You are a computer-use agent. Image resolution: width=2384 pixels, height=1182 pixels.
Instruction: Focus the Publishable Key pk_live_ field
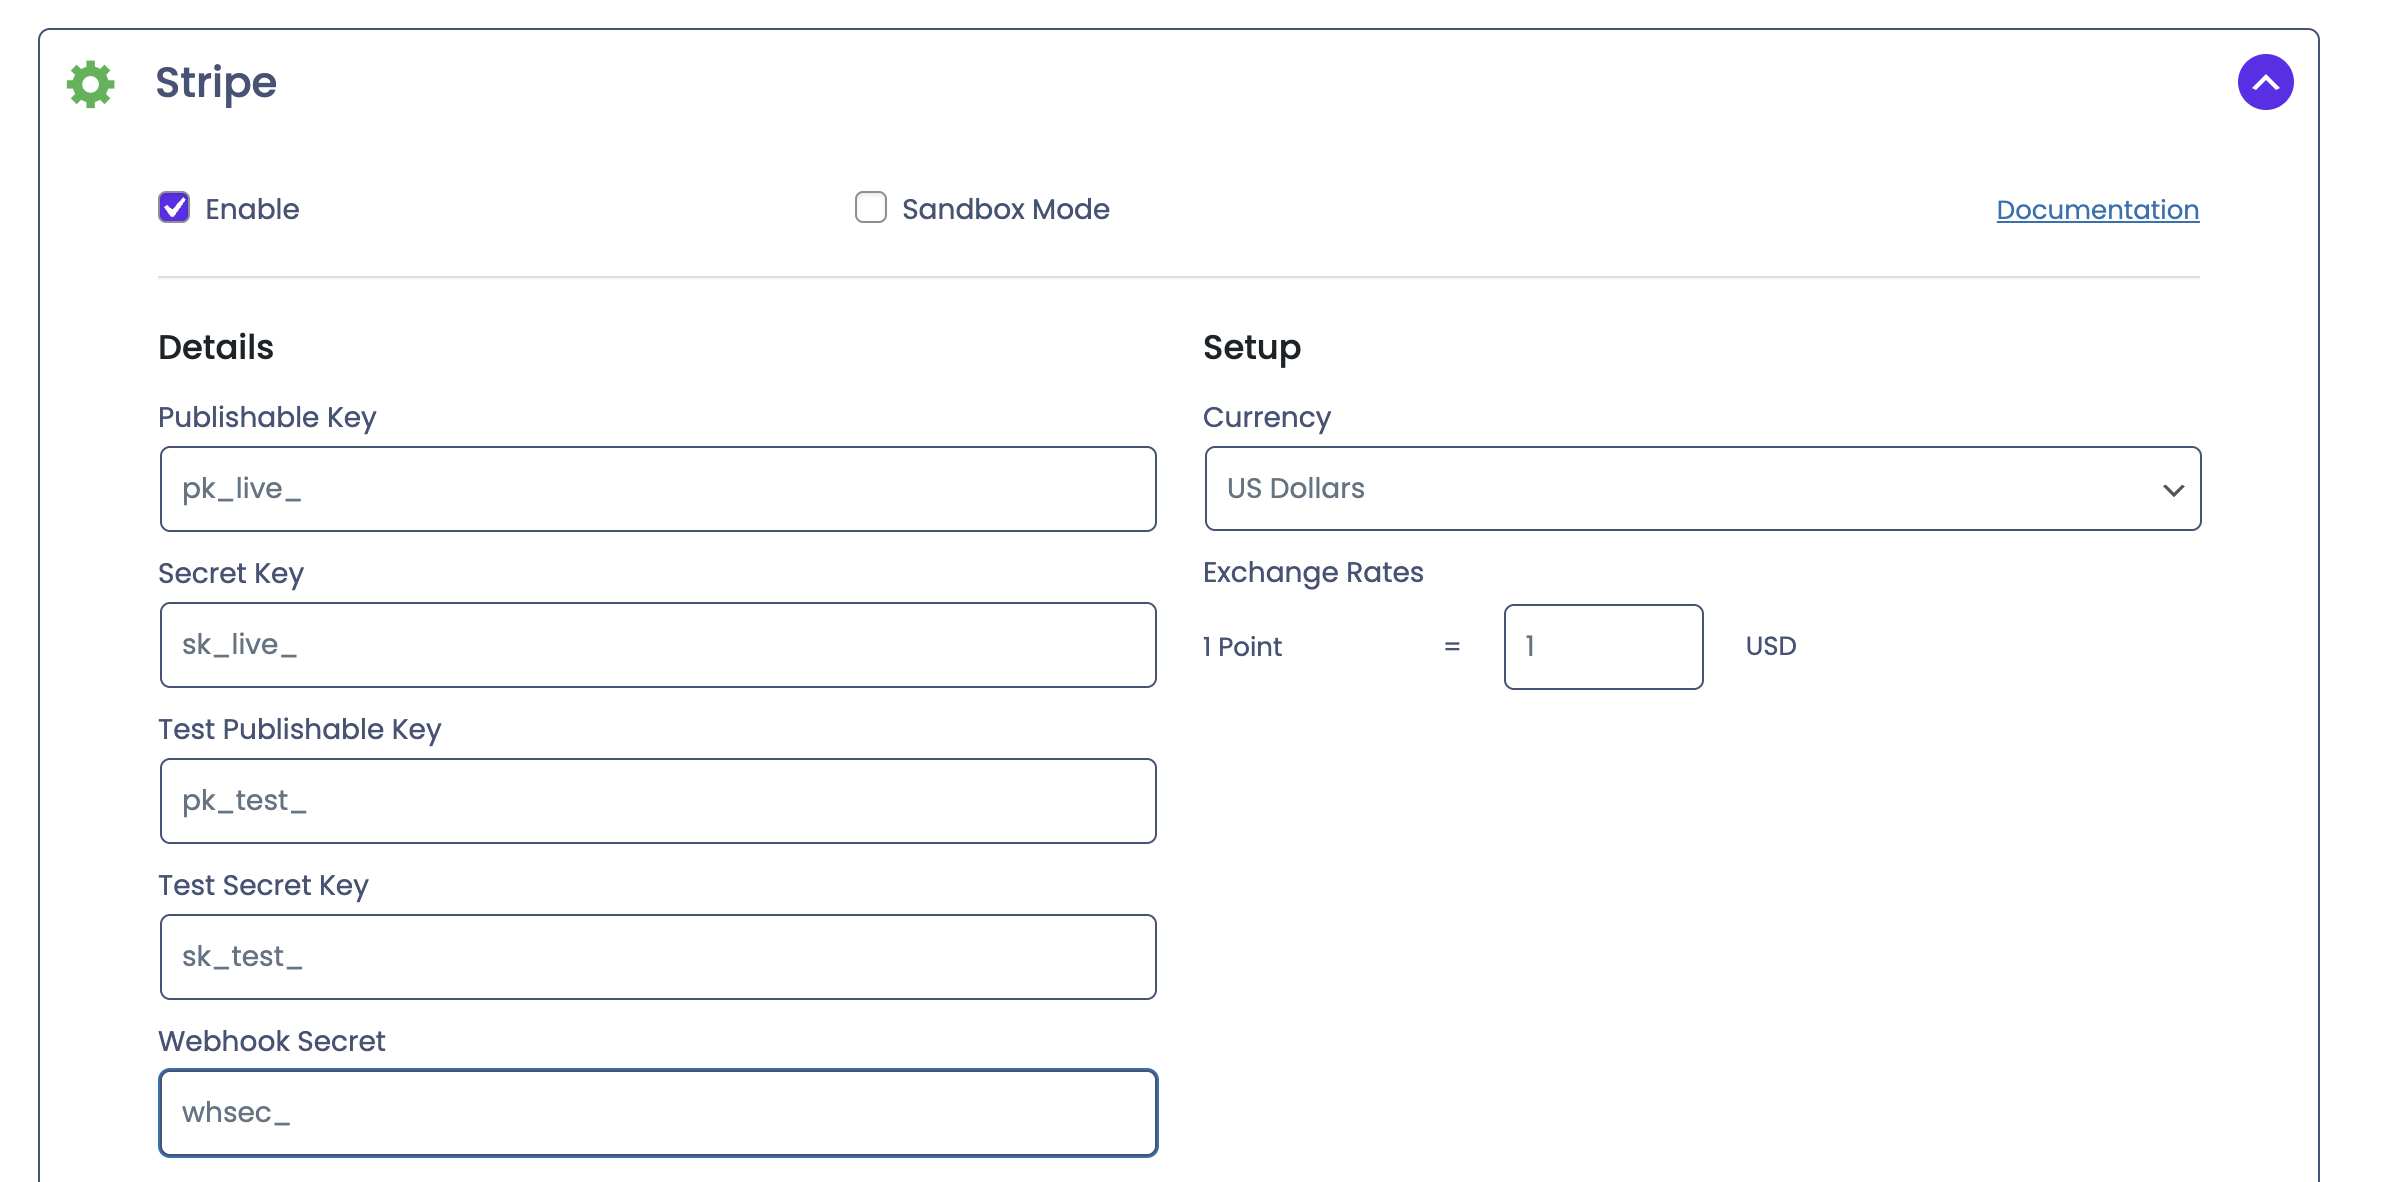[658, 489]
